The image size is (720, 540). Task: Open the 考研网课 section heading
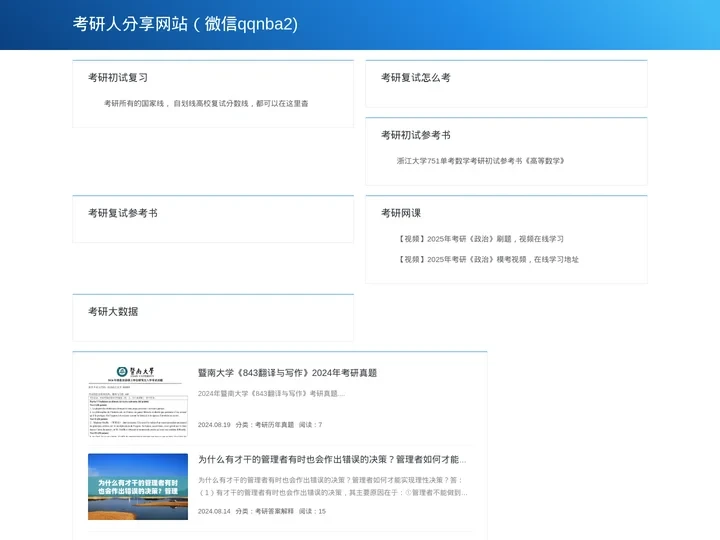[401, 213]
